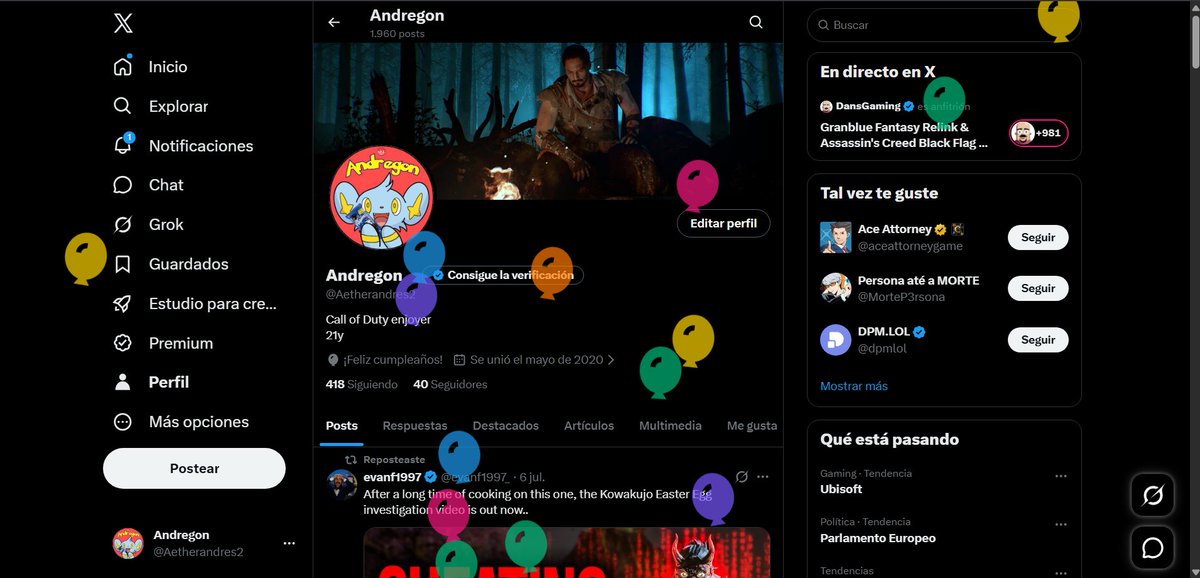
Task: Click '¡Feliz cumpleaños!' text
Action: click(392, 359)
